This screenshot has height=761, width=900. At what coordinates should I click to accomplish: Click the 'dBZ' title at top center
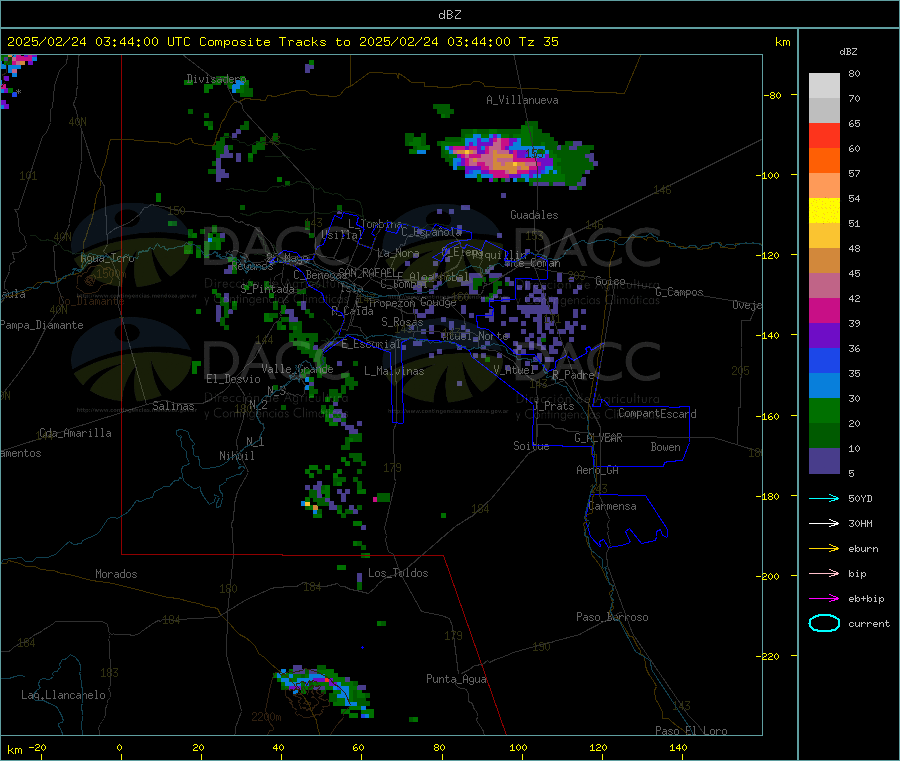pyautogui.click(x=449, y=15)
